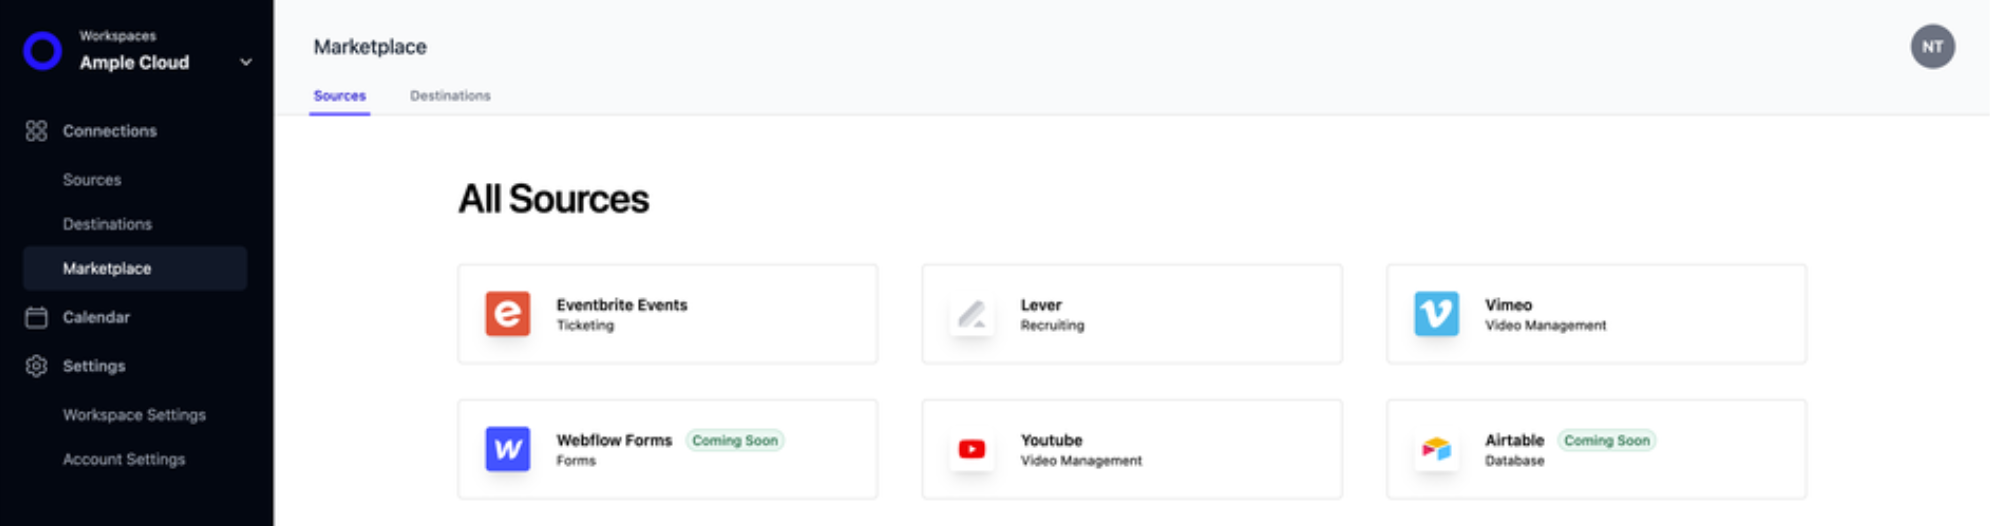Image resolution: width=2012 pixels, height=526 pixels.
Task: Click the Youtube logo icon
Action: (x=971, y=449)
